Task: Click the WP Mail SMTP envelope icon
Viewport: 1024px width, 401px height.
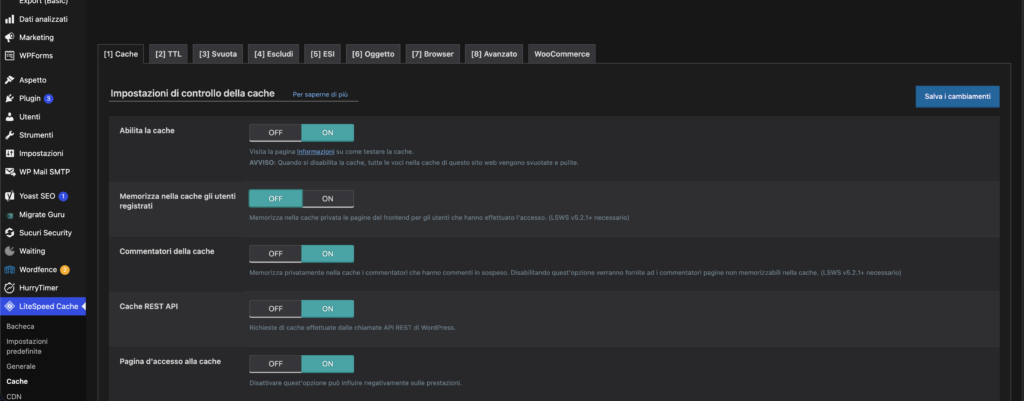Action: (9, 172)
